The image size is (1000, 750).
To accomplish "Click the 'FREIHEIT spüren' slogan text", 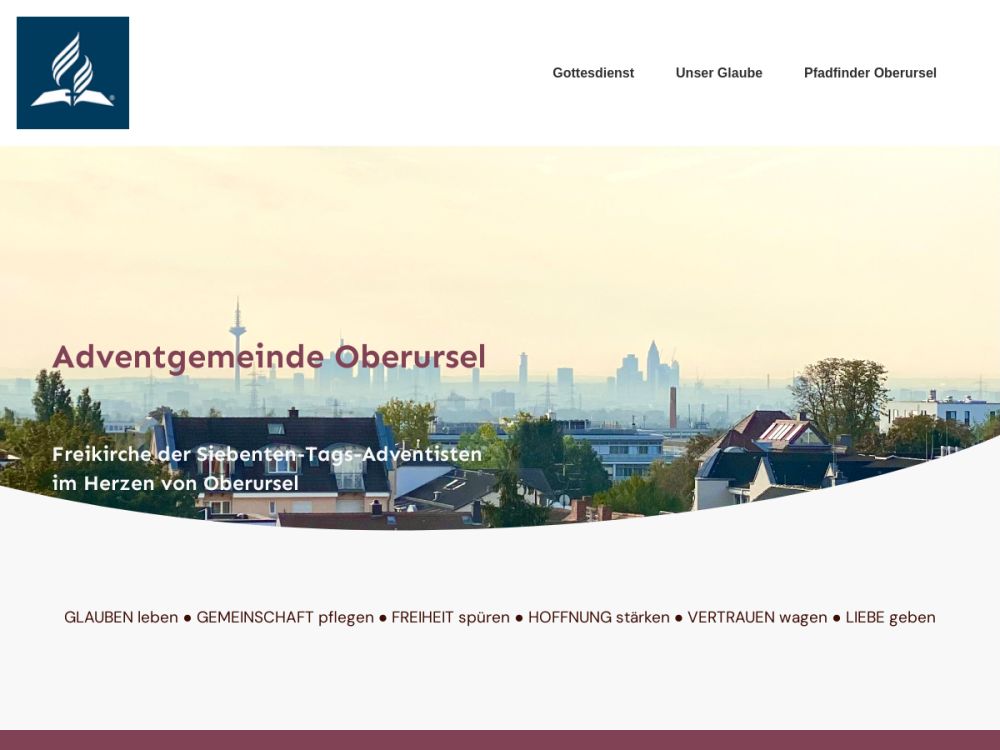I will 450,617.
